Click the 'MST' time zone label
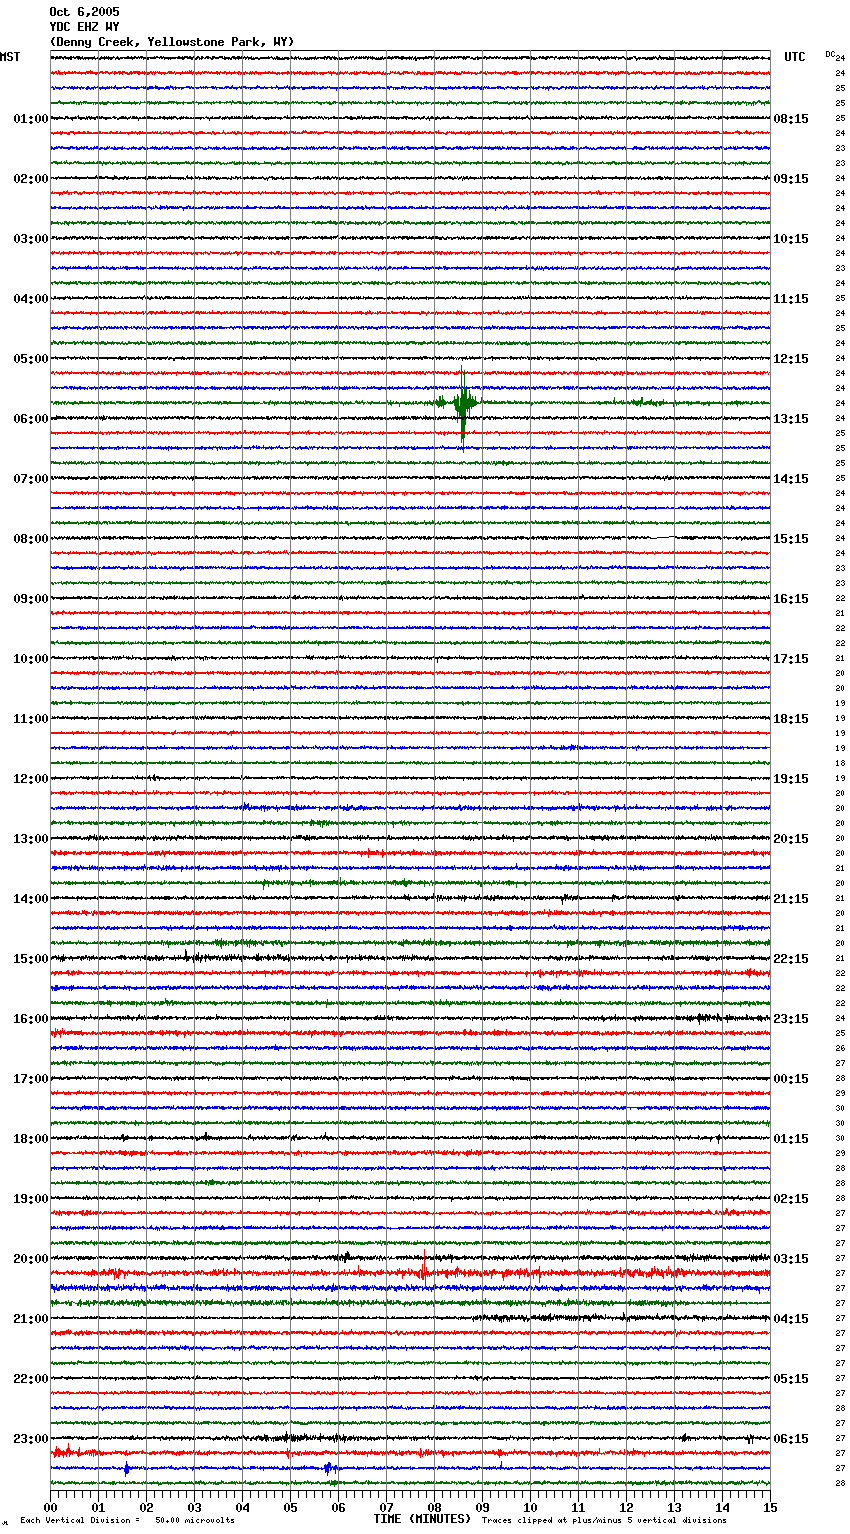Screen dimensions: 850x1534 click(x=10, y=57)
